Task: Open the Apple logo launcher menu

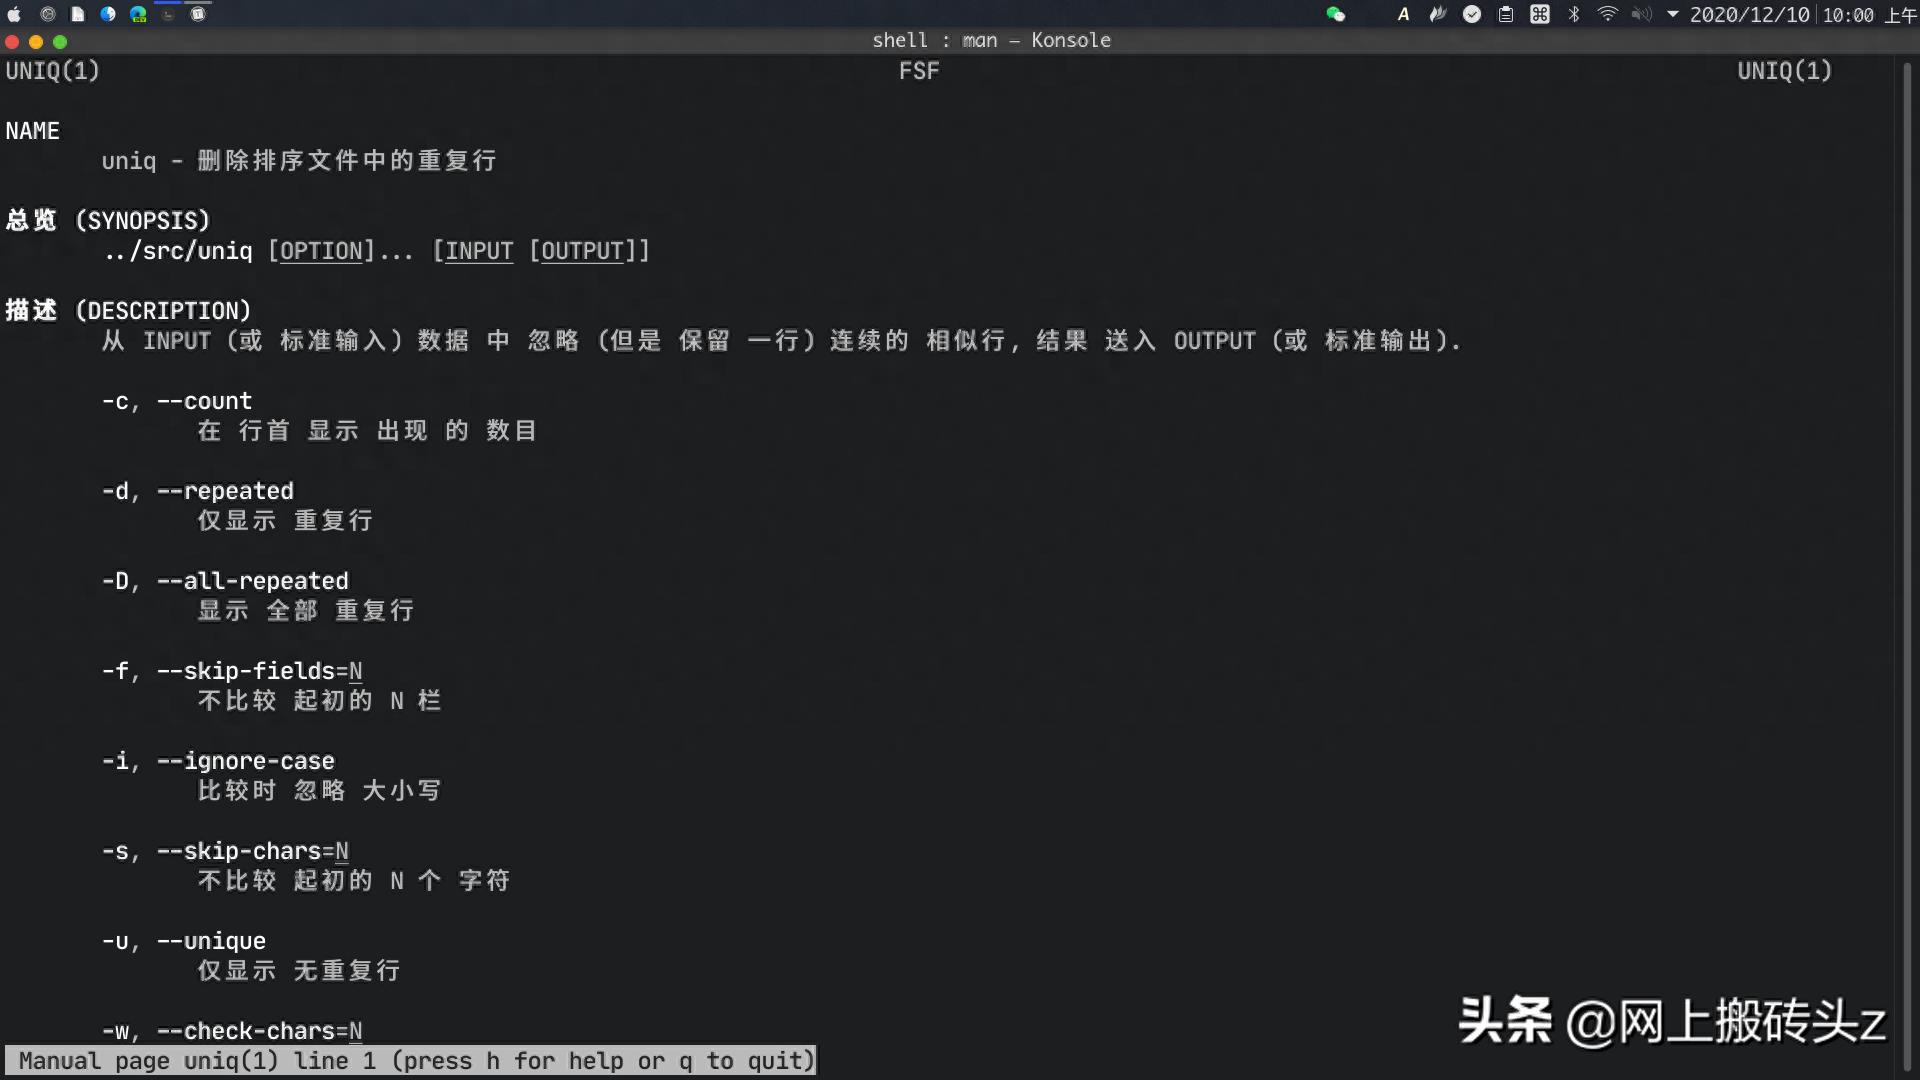Action: (x=14, y=14)
